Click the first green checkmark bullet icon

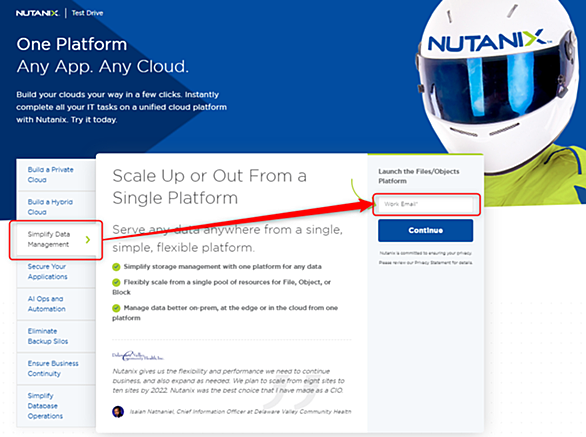116,267
